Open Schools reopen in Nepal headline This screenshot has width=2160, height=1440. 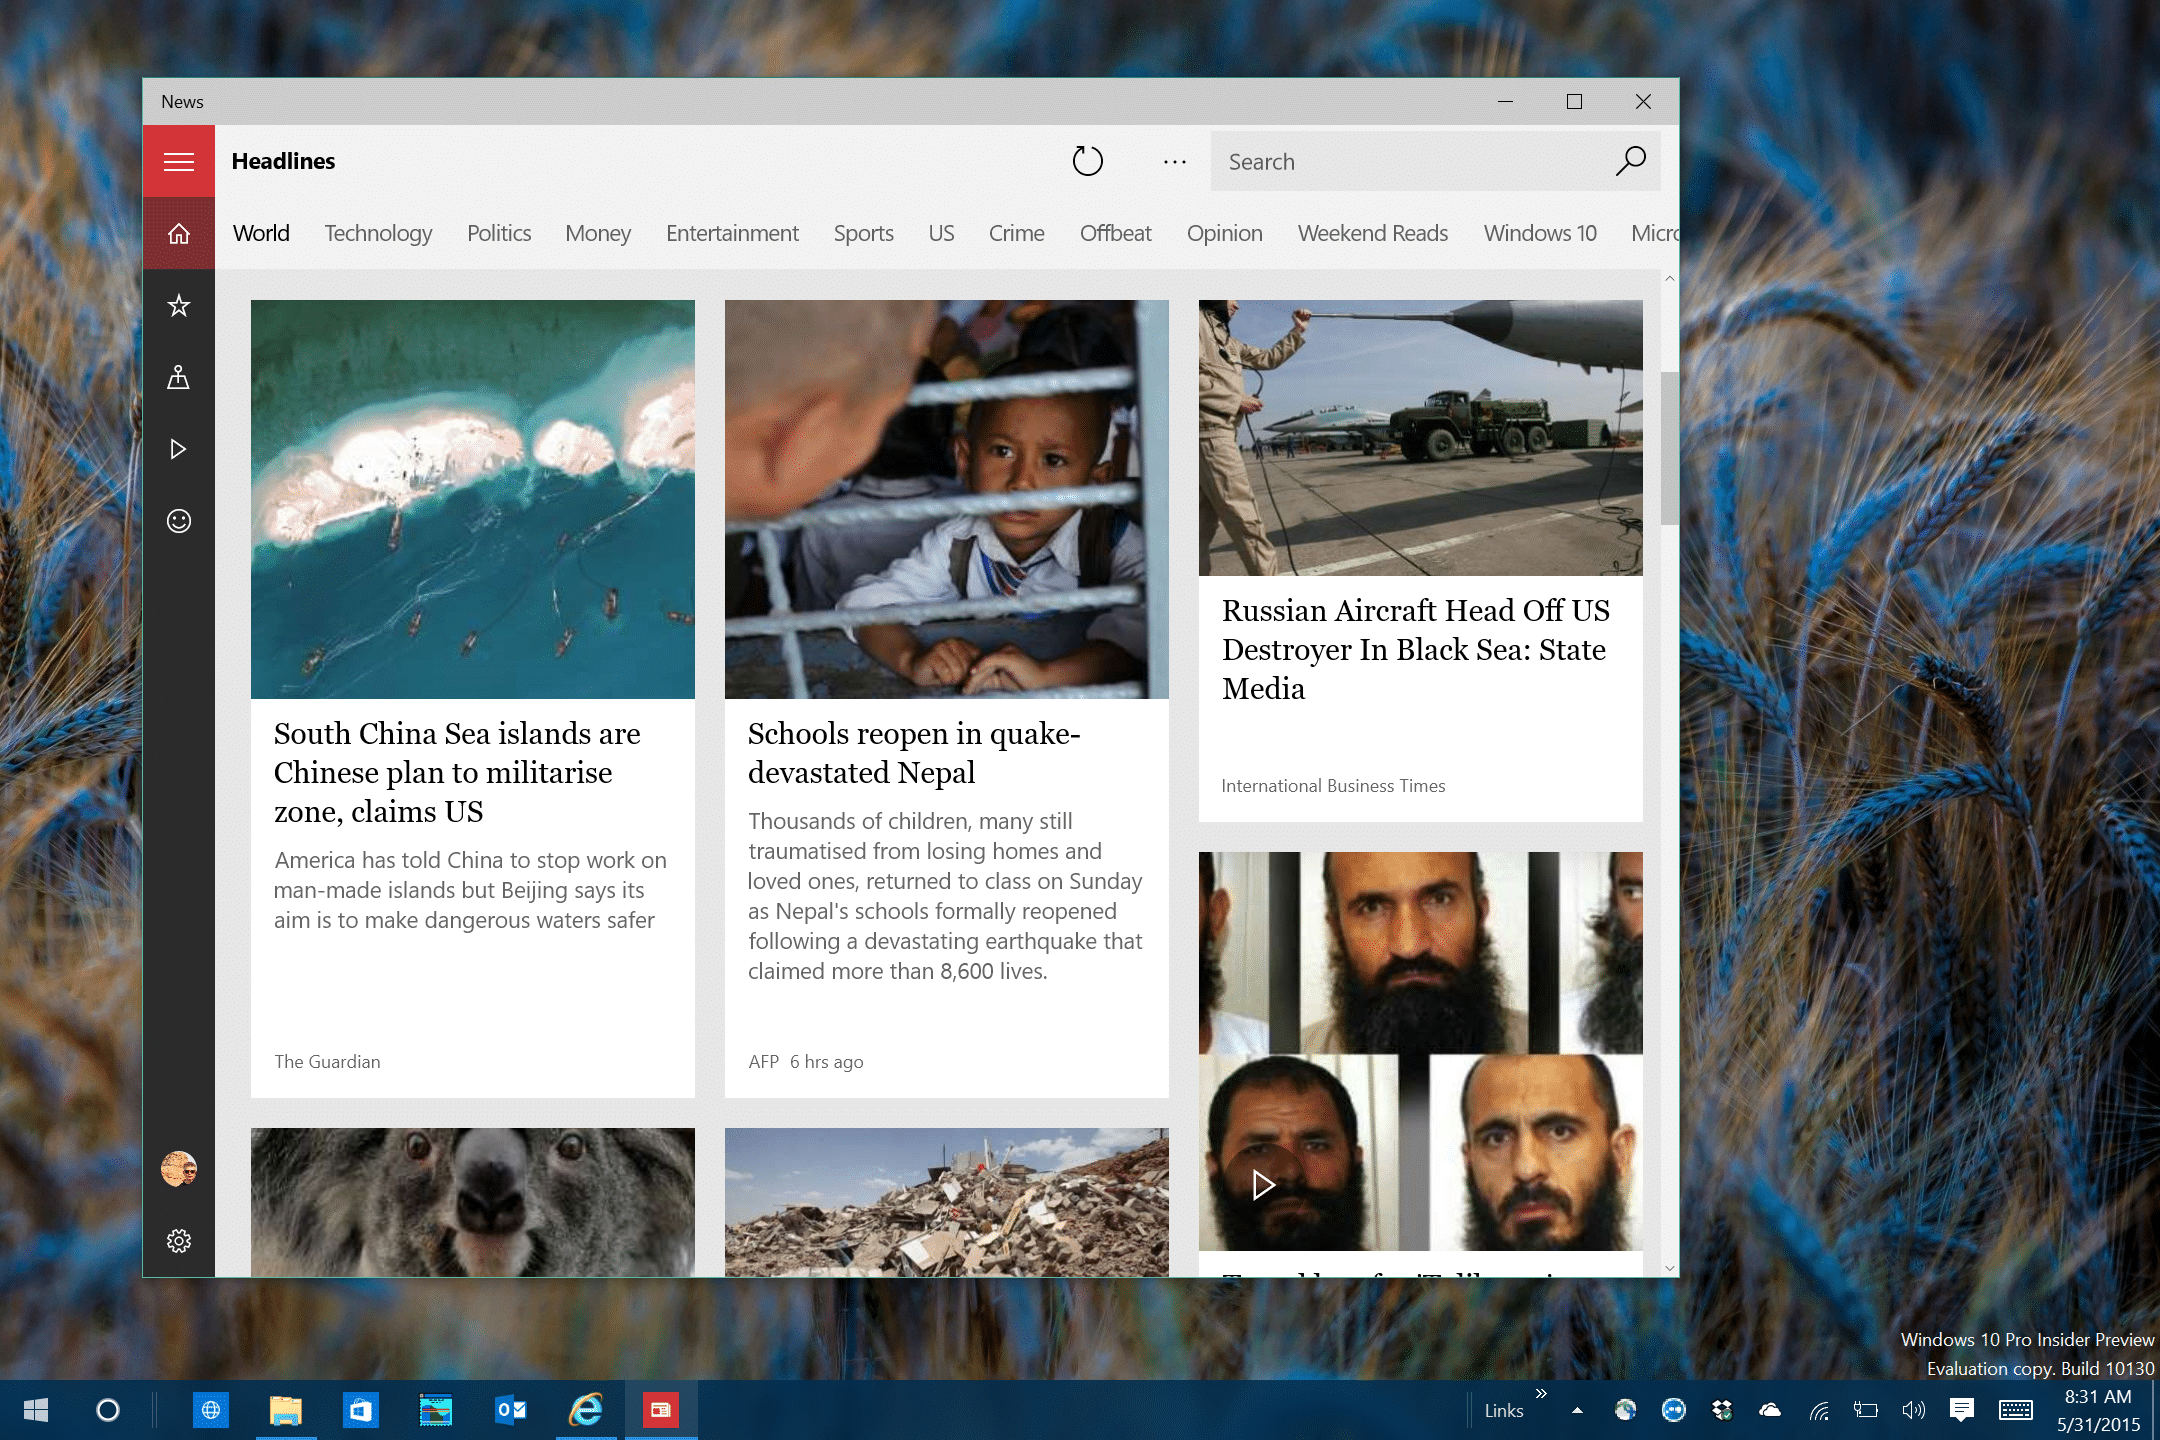[x=914, y=753]
